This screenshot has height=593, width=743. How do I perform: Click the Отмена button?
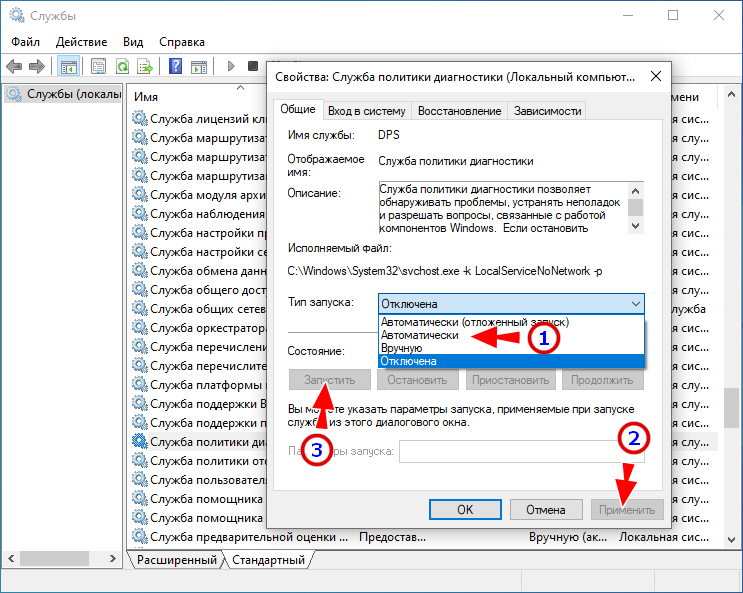point(546,510)
